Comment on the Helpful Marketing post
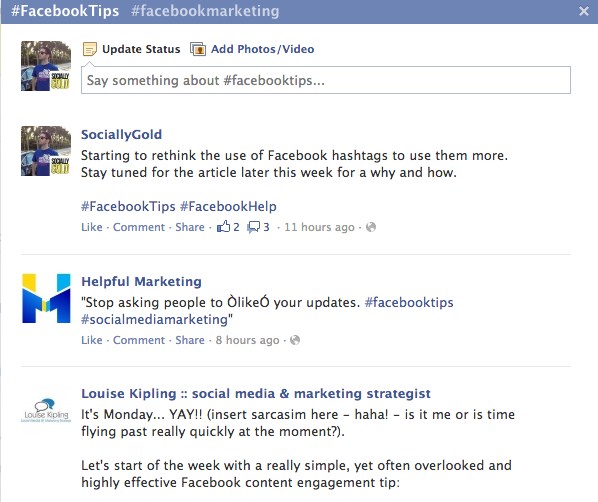The height and width of the screenshot is (502, 598). (x=139, y=340)
